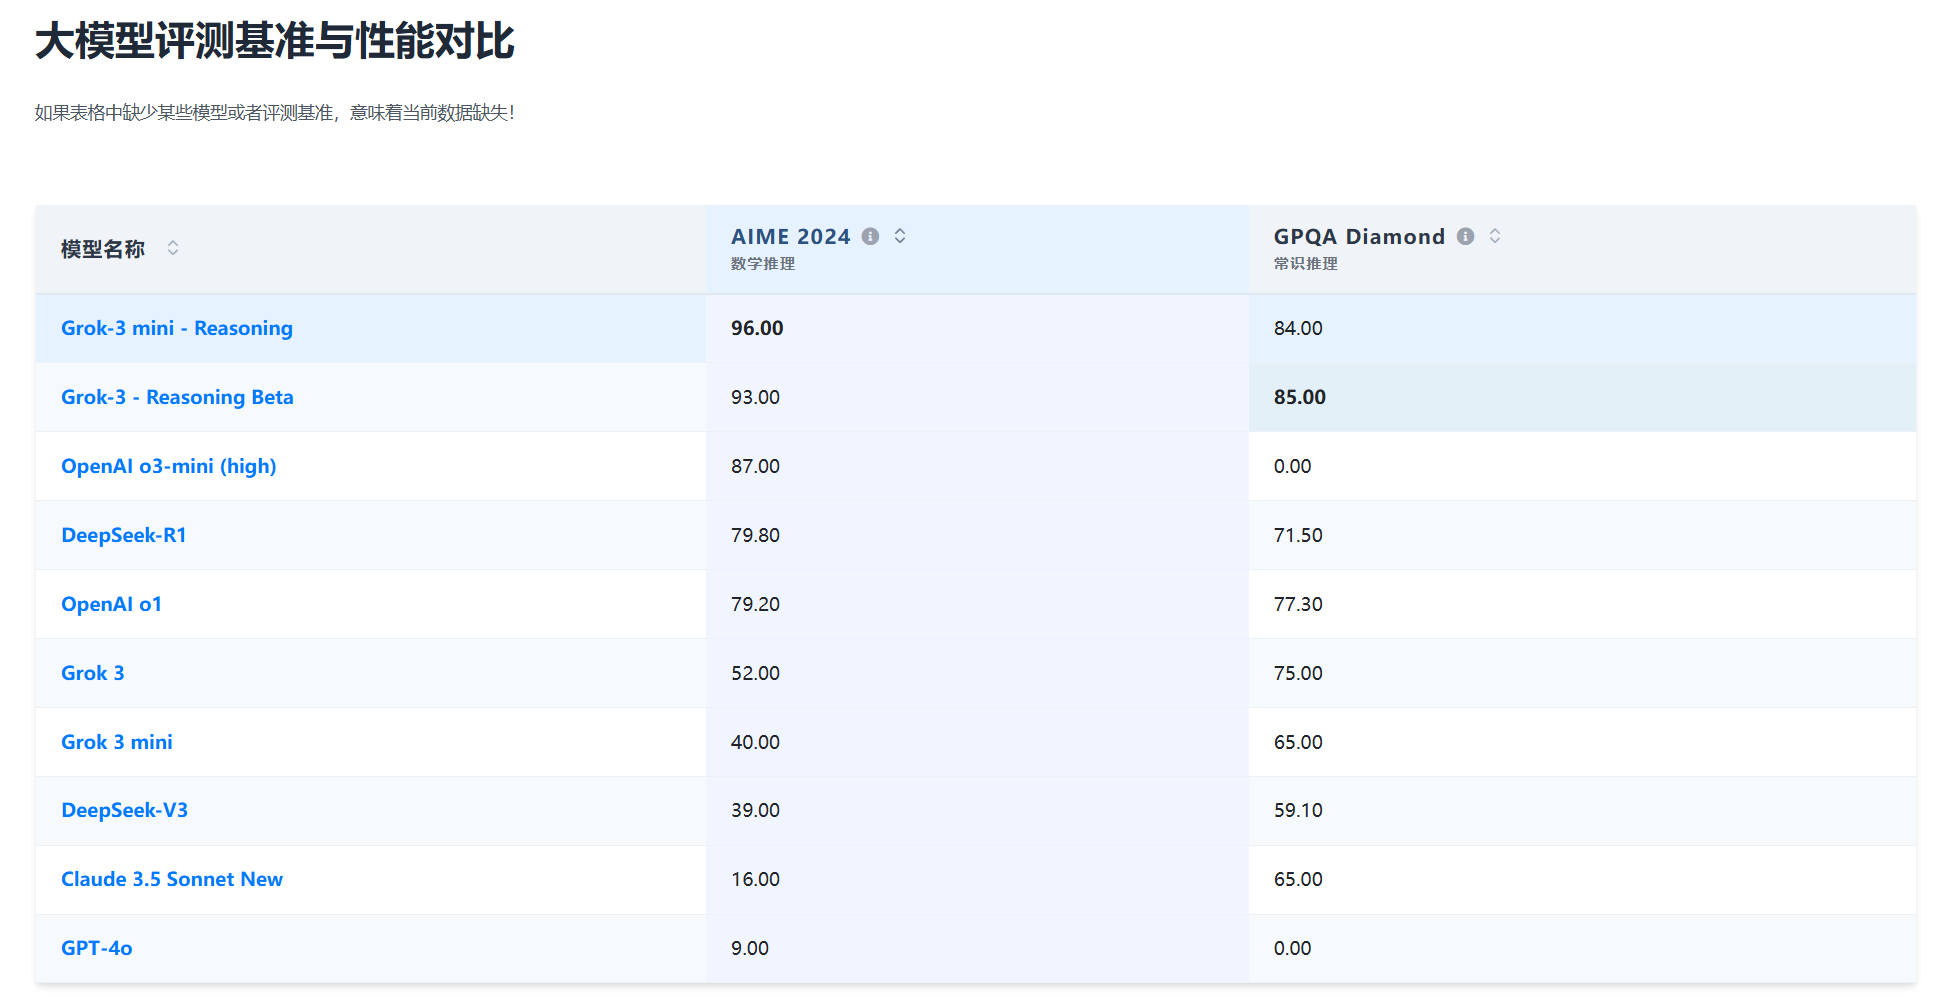Click the 模型名称 column header text
The width and height of the screenshot is (1945, 996).
(103, 249)
